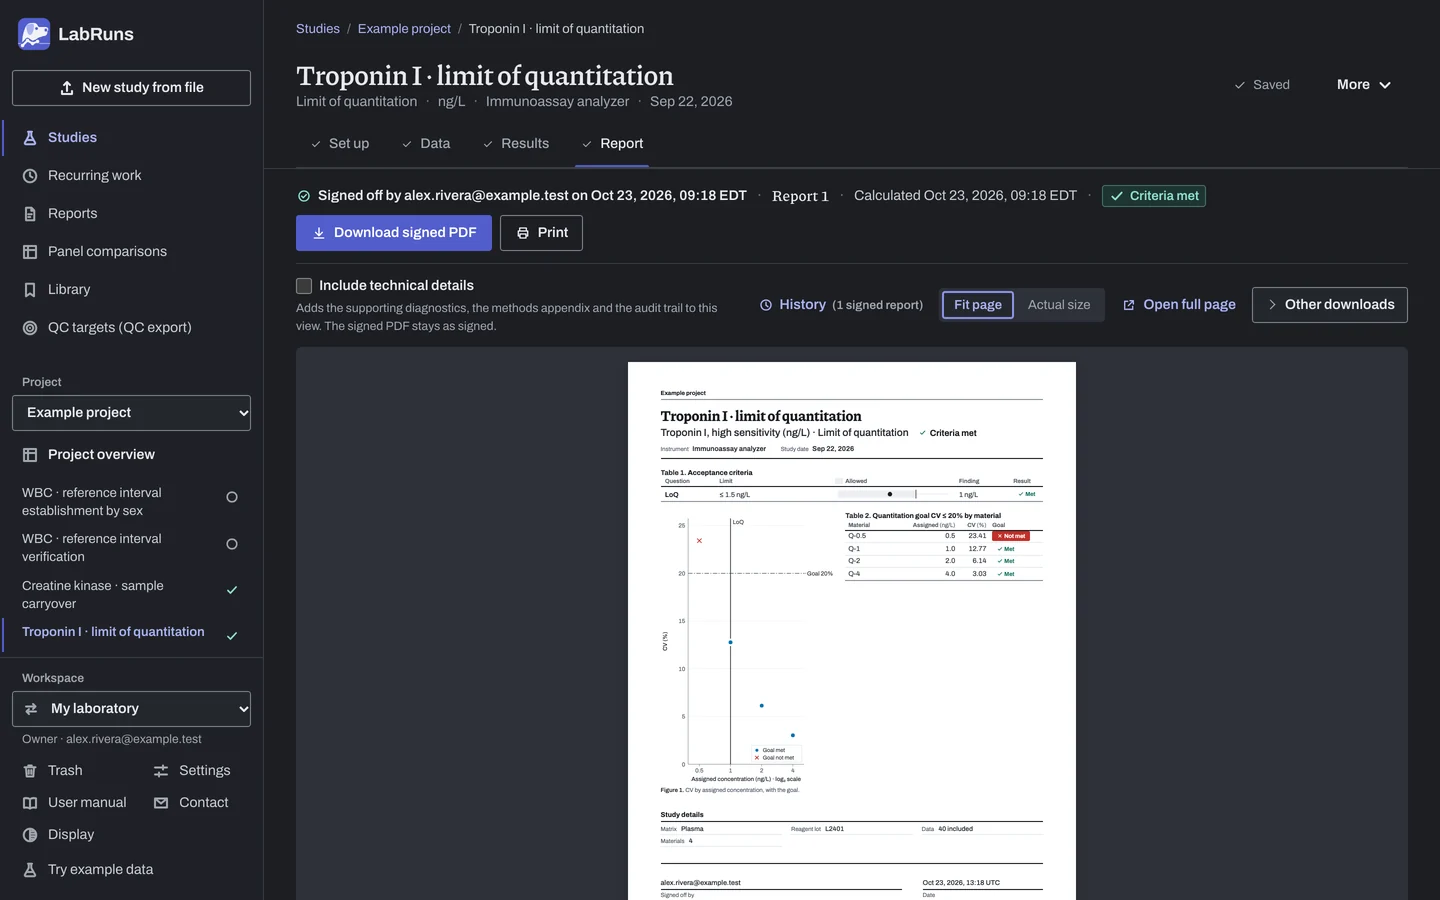1440x900 pixels.
Task: Open WBC reference interval verification study
Action: click(131, 548)
